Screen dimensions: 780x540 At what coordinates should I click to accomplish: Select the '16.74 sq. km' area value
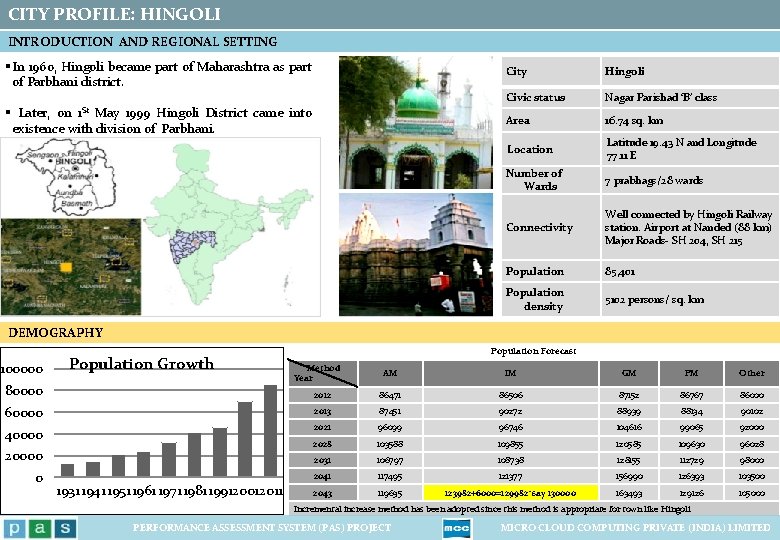point(634,121)
